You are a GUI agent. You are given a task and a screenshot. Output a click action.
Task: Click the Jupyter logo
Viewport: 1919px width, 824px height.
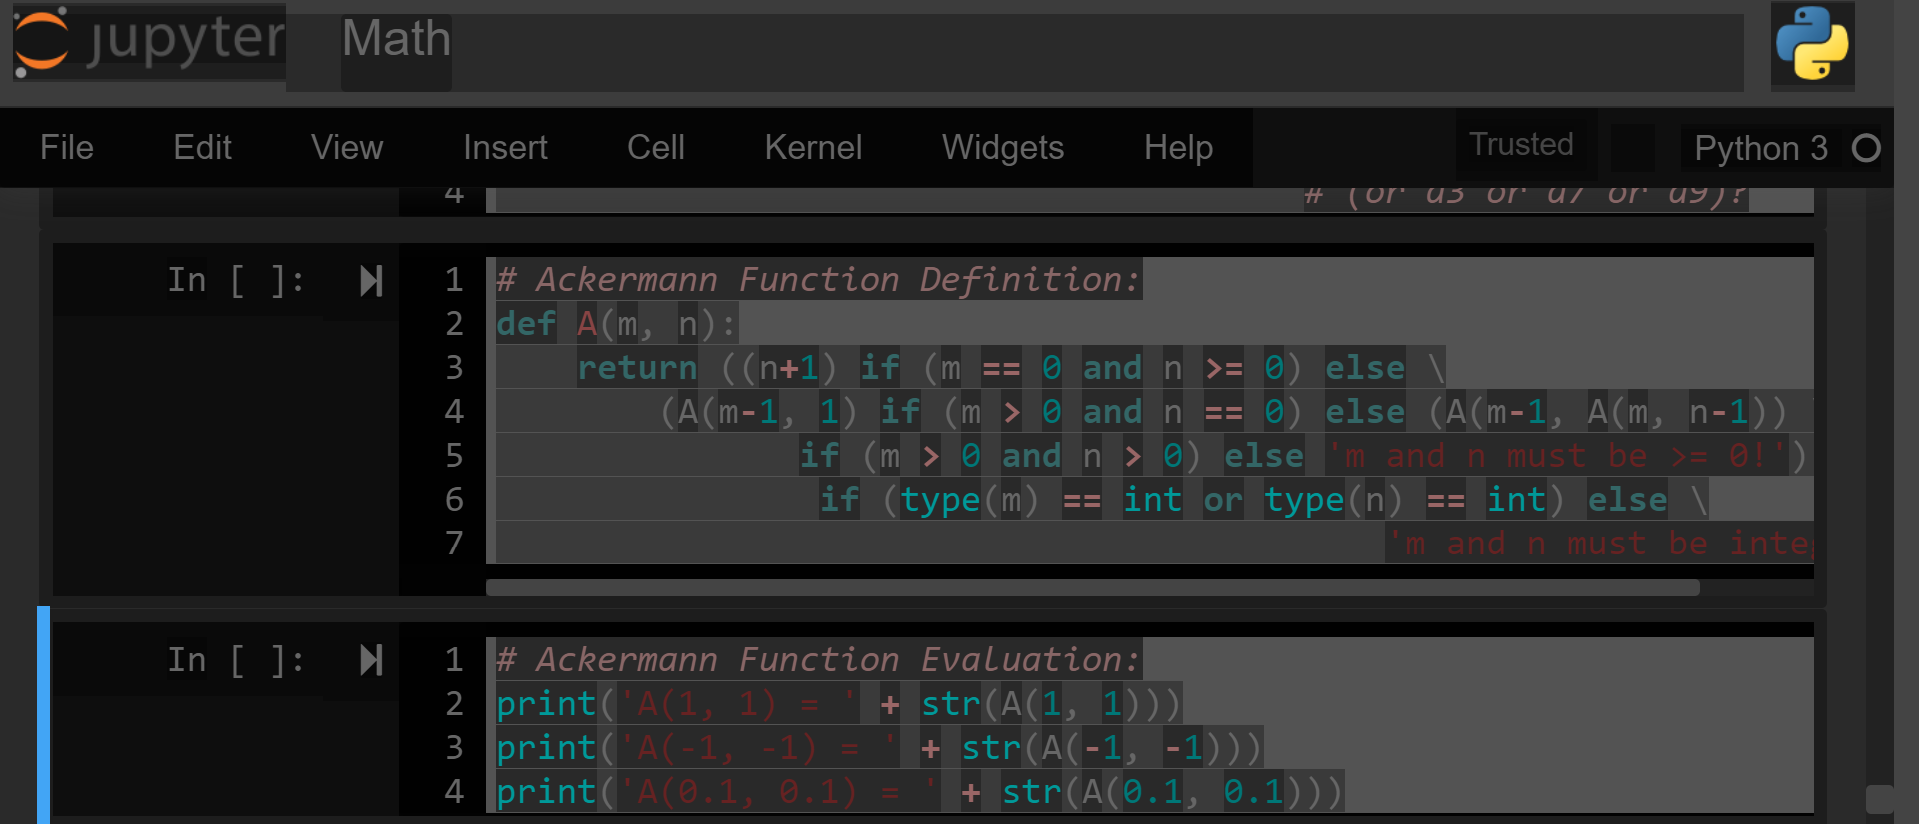148,42
